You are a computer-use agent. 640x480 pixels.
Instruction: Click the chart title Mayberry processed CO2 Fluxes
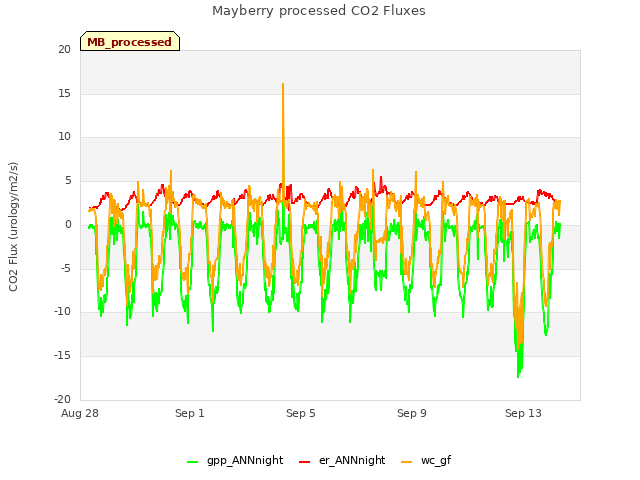(x=319, y=11)
